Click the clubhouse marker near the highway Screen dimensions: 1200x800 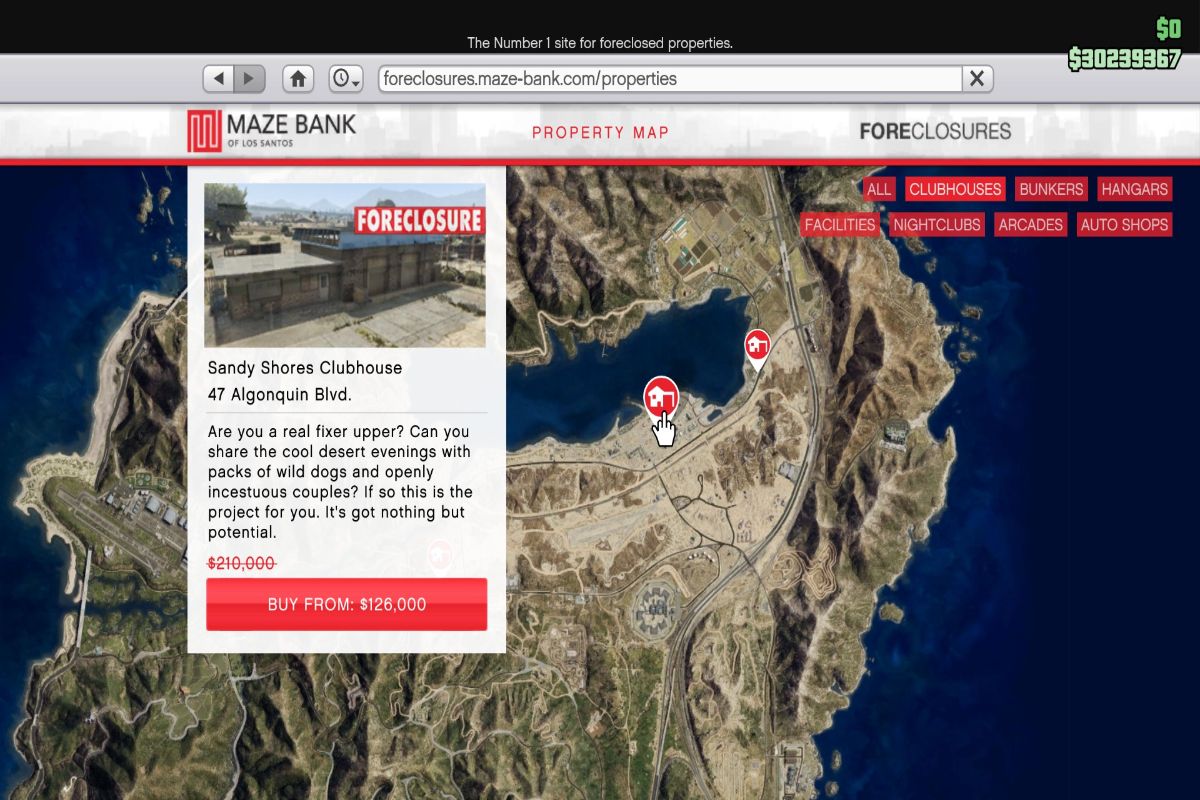point(758,348)
